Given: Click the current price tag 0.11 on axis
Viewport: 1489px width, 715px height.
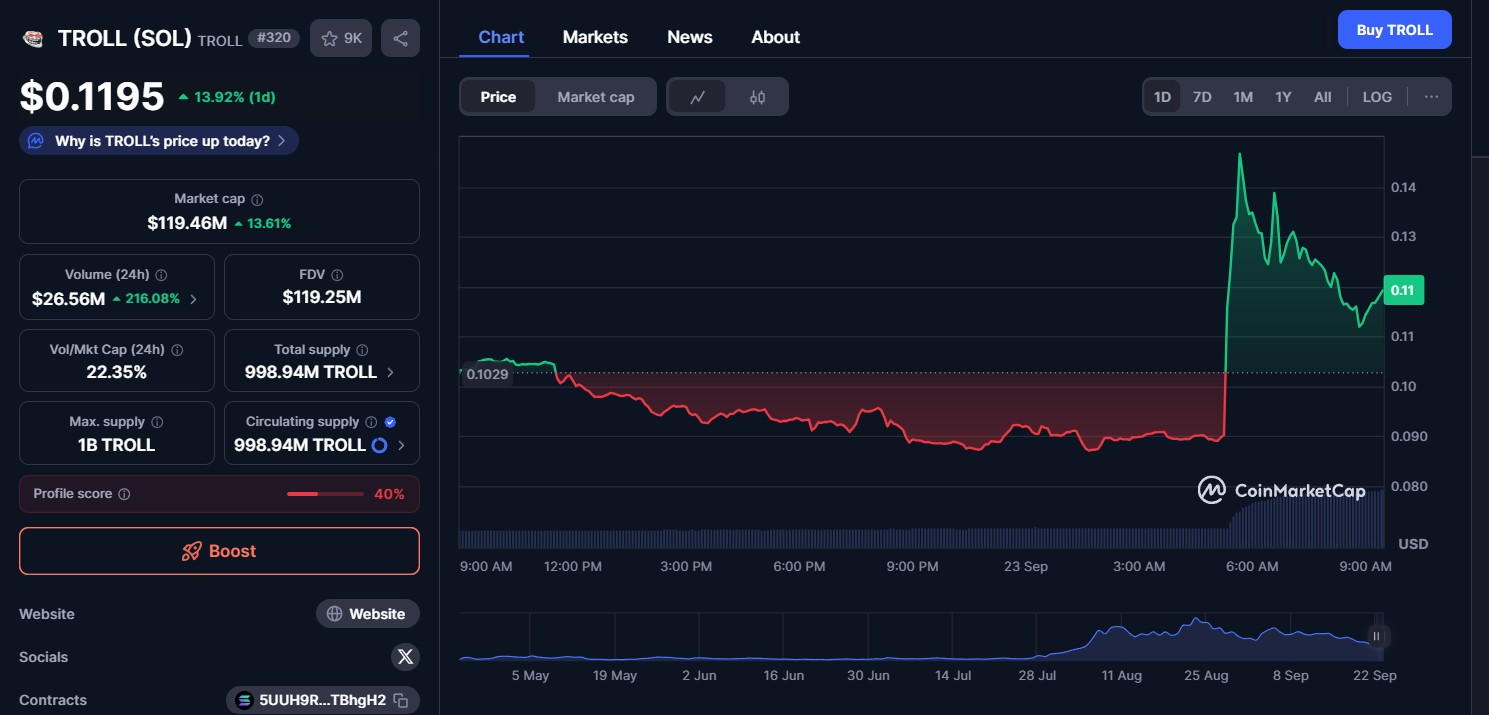Looking at the screenshot, I should coord(1403,290).
